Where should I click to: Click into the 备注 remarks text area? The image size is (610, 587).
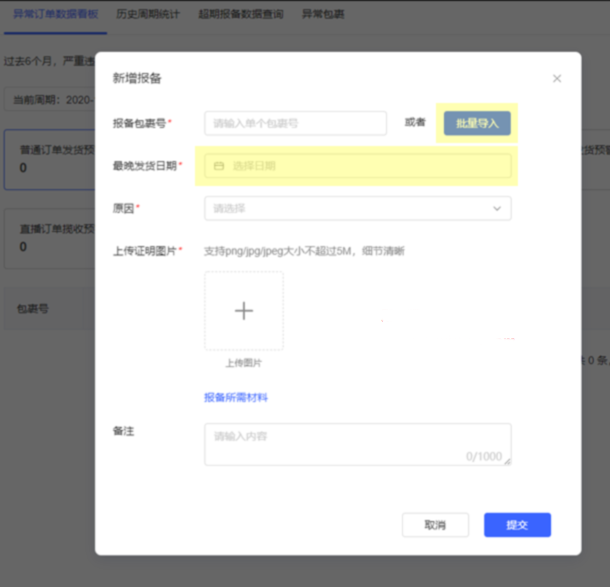357,443
